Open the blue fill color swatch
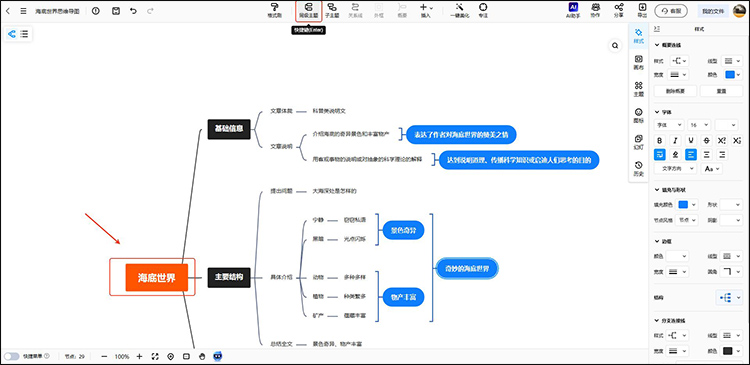 pyautogui.click(x=684, y=204)
